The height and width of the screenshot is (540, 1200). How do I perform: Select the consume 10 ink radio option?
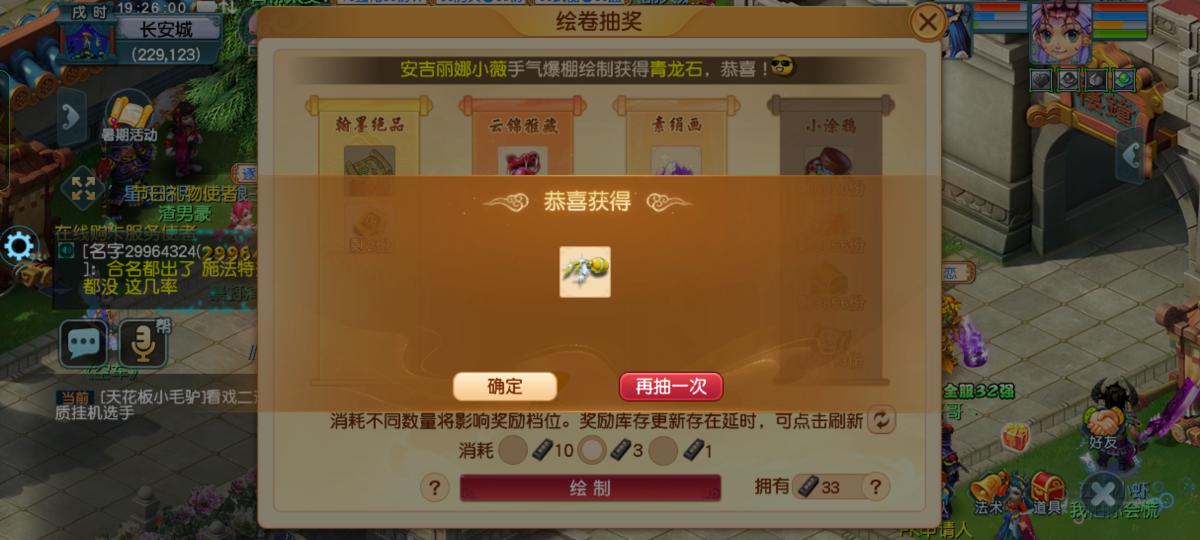coord(513,451)
